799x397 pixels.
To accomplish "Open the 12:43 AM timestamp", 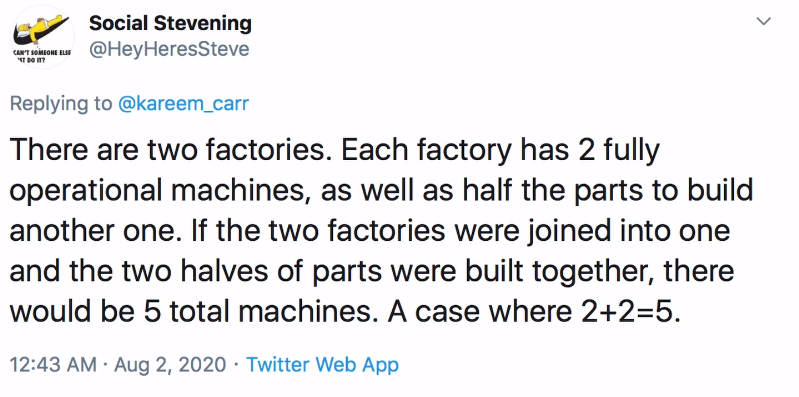I will (53, 365).
